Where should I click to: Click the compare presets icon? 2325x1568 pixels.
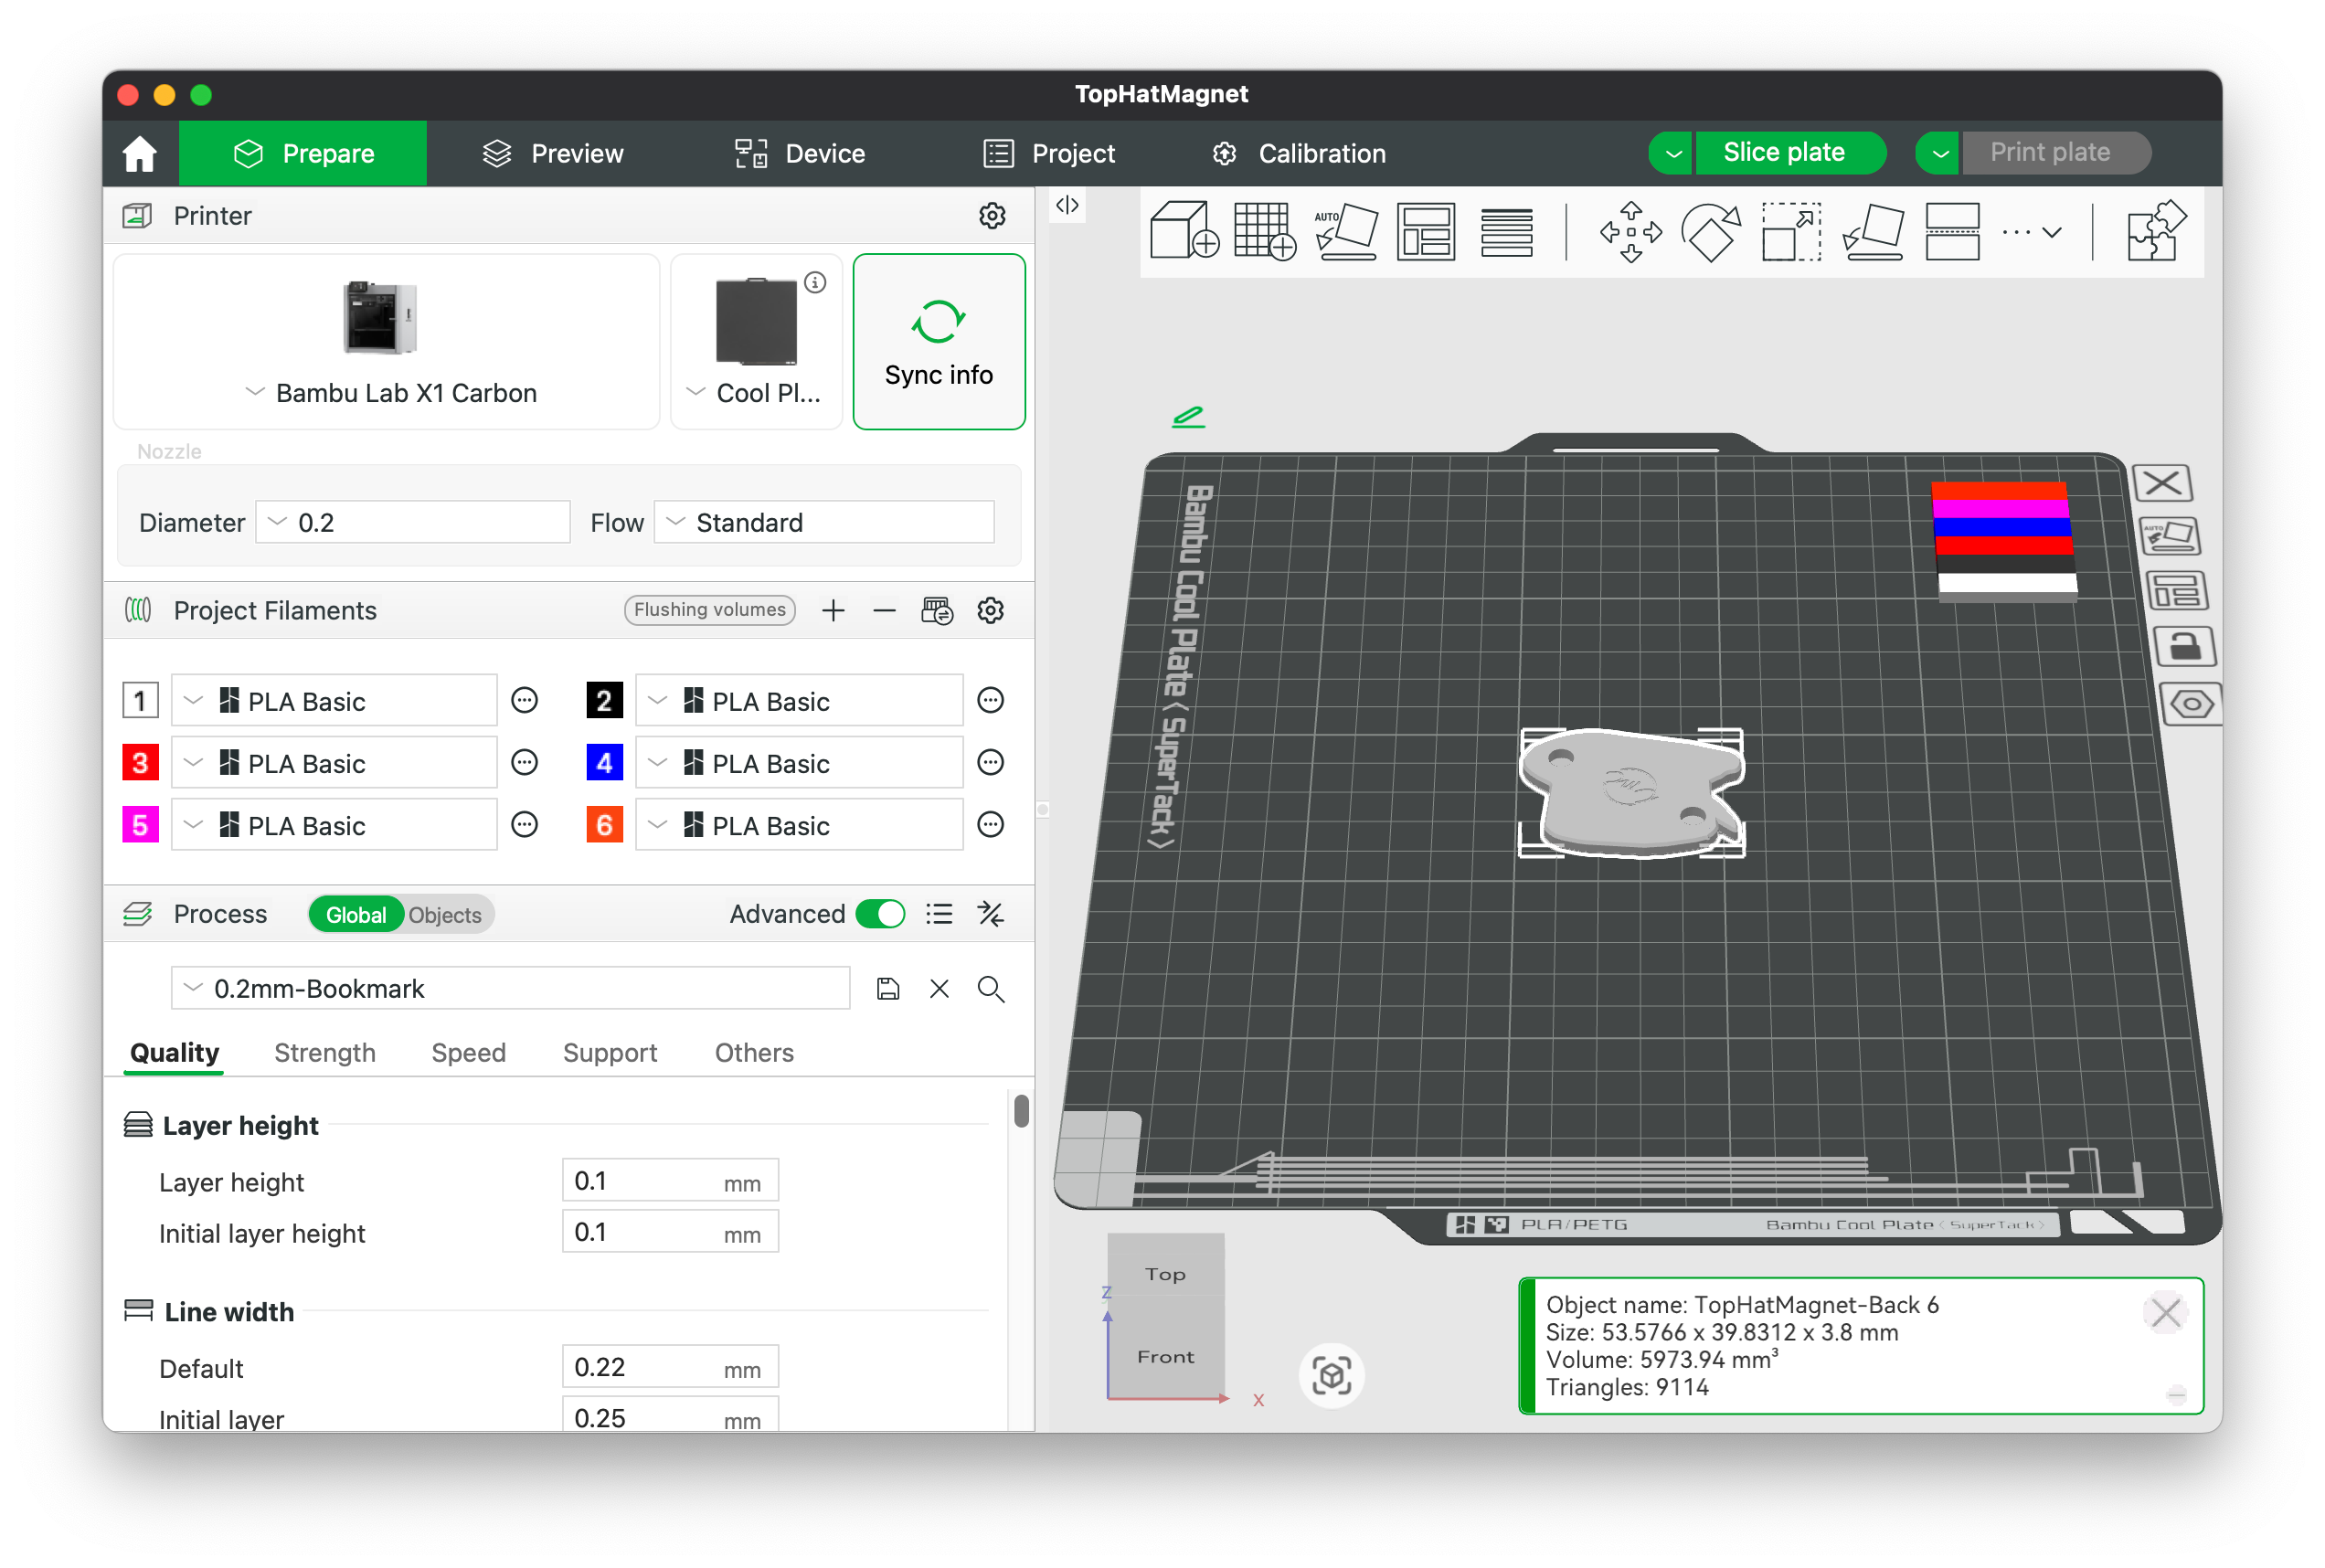tap(990, 913)
